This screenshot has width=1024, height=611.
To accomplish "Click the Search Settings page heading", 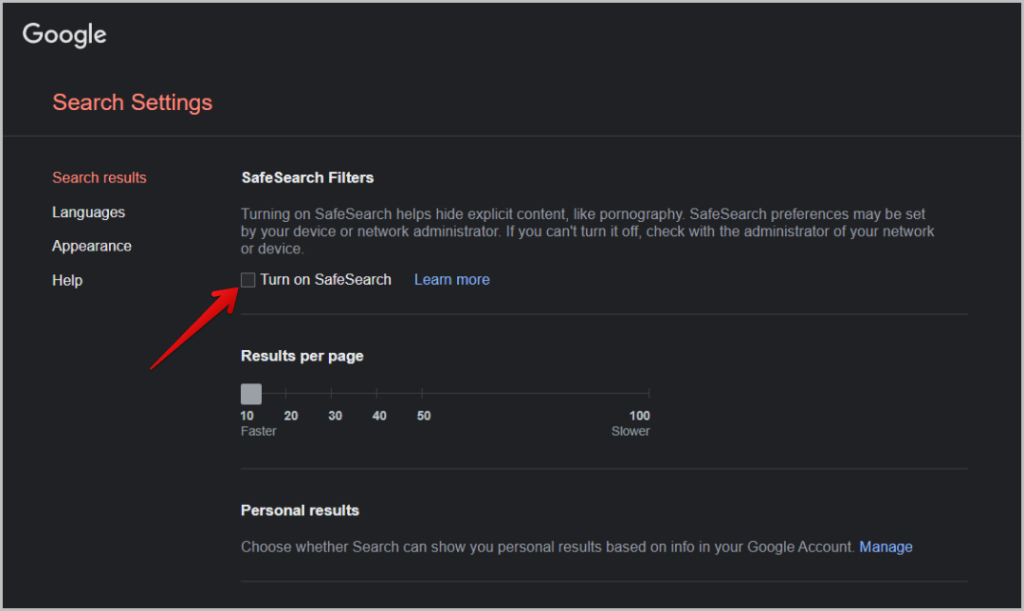I will pyautogui.click(x=133, y=102).
